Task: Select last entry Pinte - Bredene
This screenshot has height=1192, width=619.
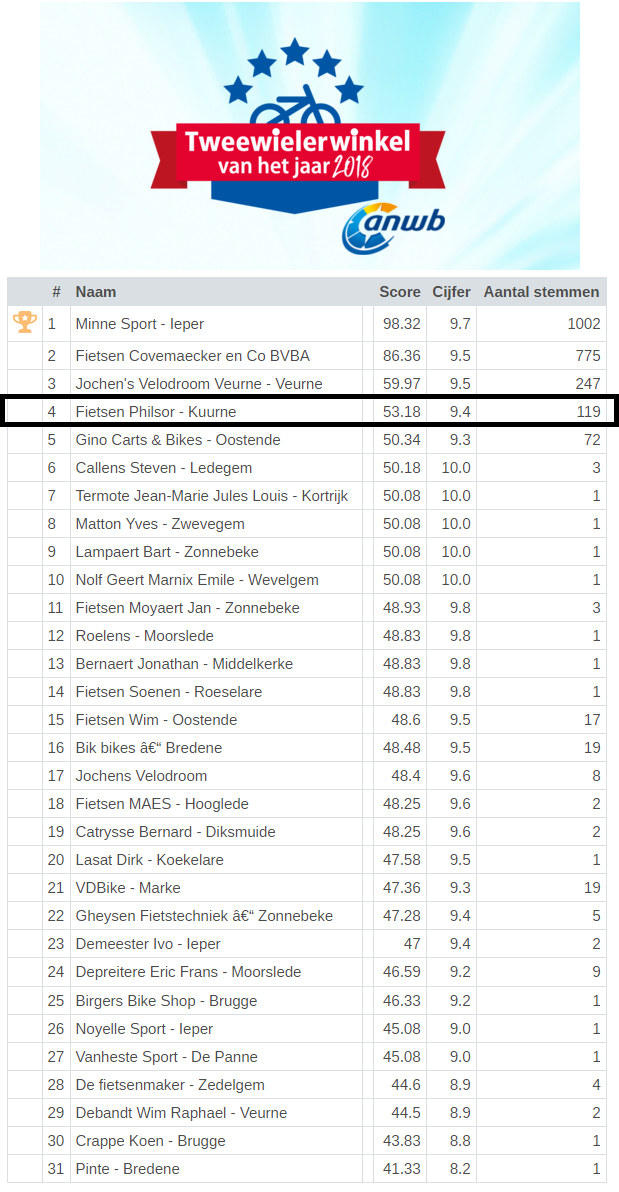Action: tap(307, 1168)
